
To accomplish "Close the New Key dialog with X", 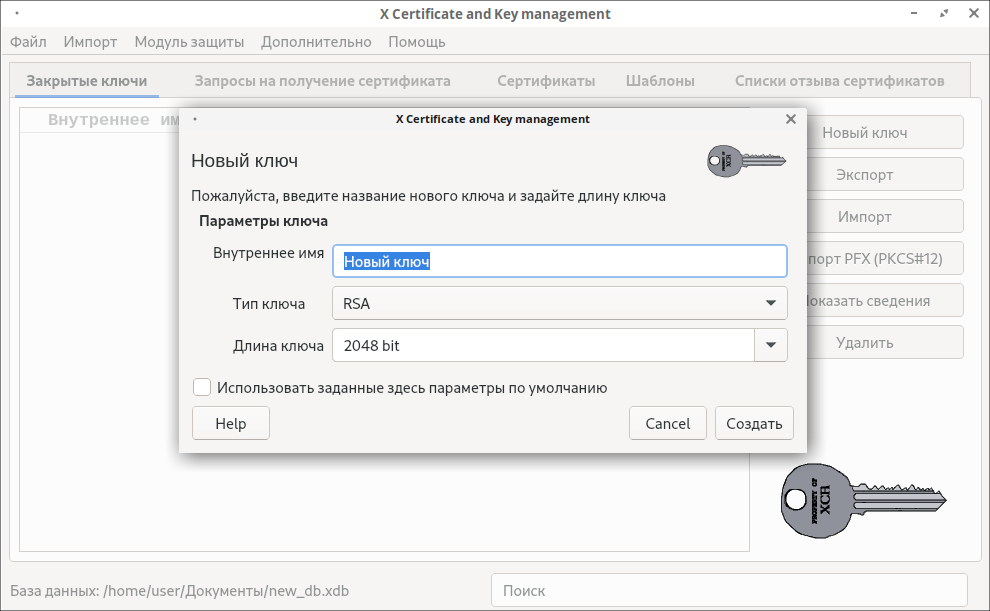I will [790, 119].
